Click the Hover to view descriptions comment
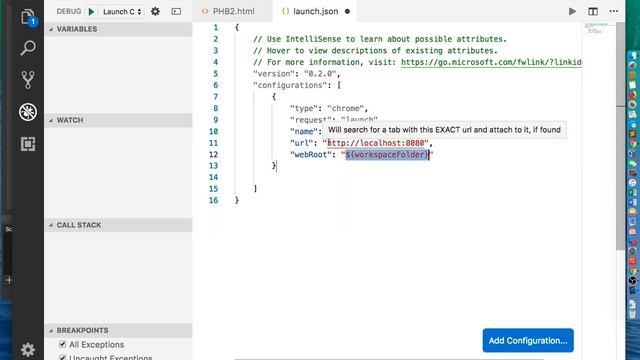Image resolution: width=640 pixels, height=360 pixels. 375,51
